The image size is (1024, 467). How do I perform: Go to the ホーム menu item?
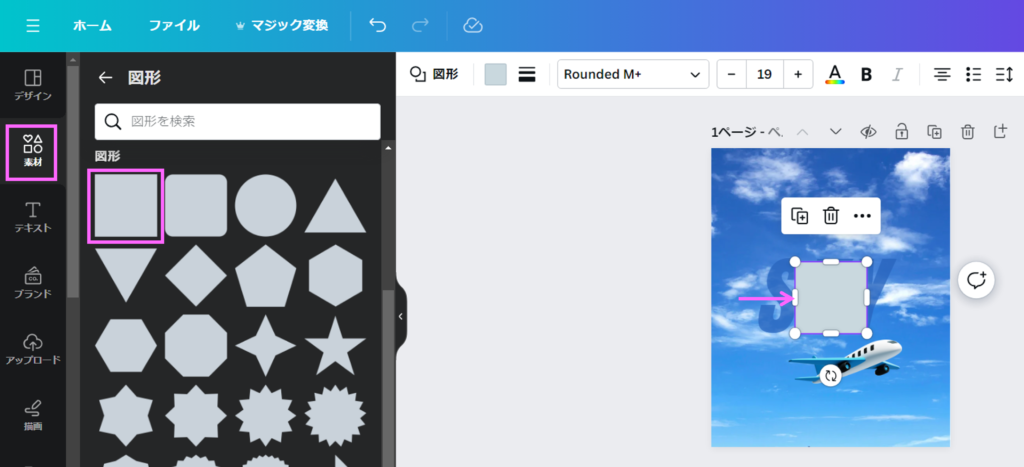[x=92, y=25]
